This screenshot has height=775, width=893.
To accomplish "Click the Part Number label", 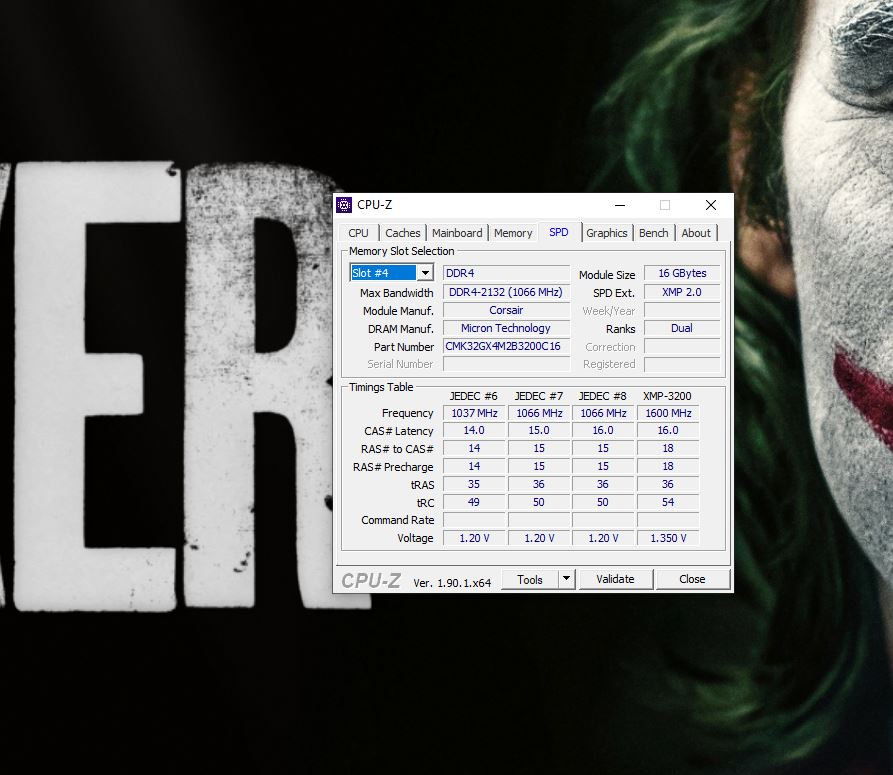I will pyautogui.click(x=404, y=347).
